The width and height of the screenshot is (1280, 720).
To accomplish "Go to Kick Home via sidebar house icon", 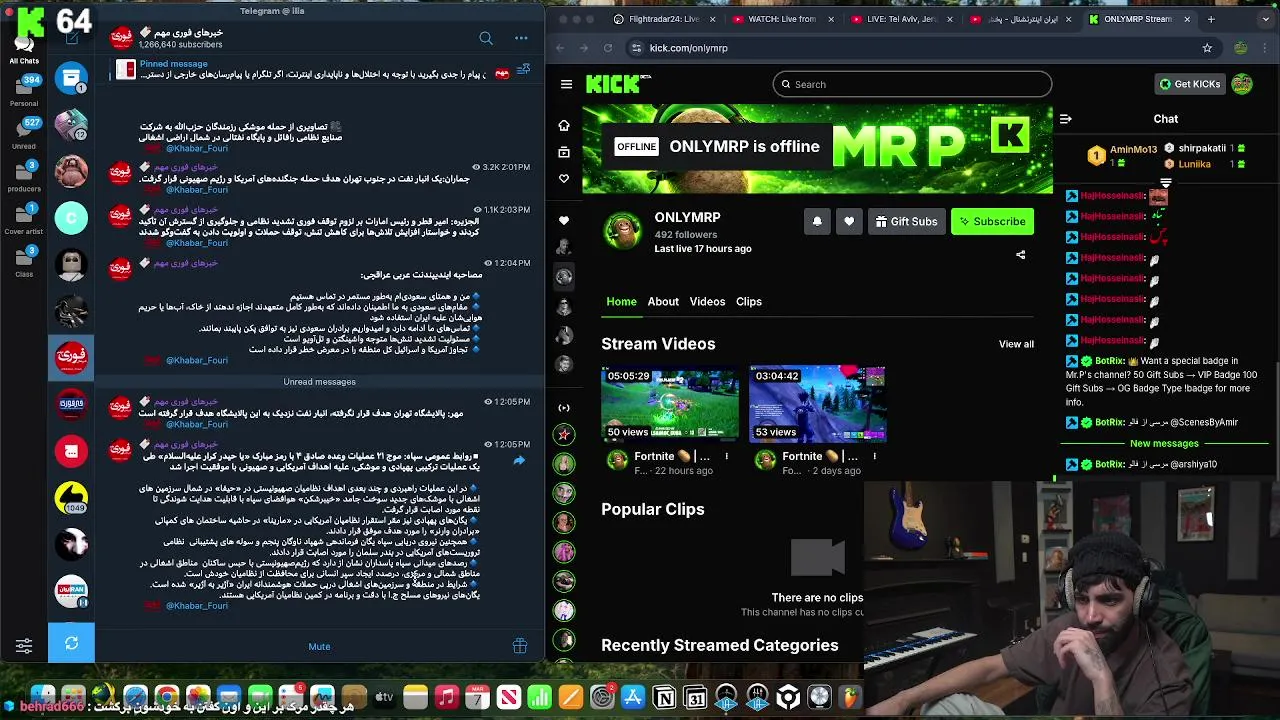I will tap(564, 126).
